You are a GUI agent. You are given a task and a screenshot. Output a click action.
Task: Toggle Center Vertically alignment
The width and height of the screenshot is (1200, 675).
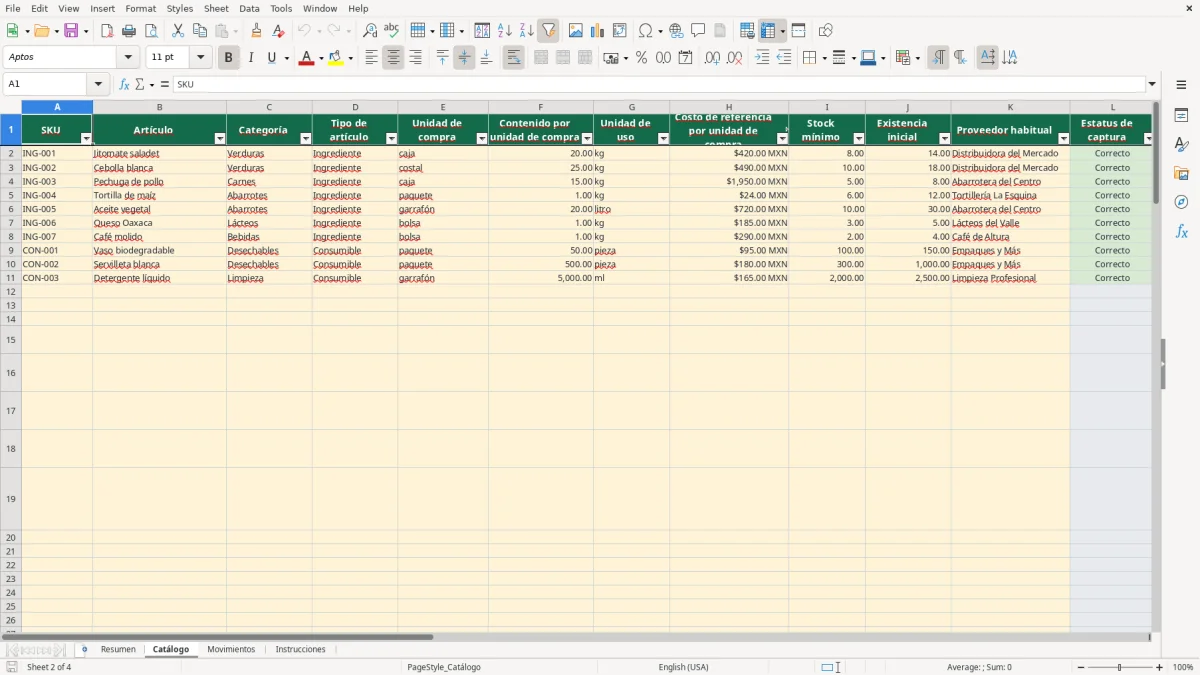coord(464,58)
